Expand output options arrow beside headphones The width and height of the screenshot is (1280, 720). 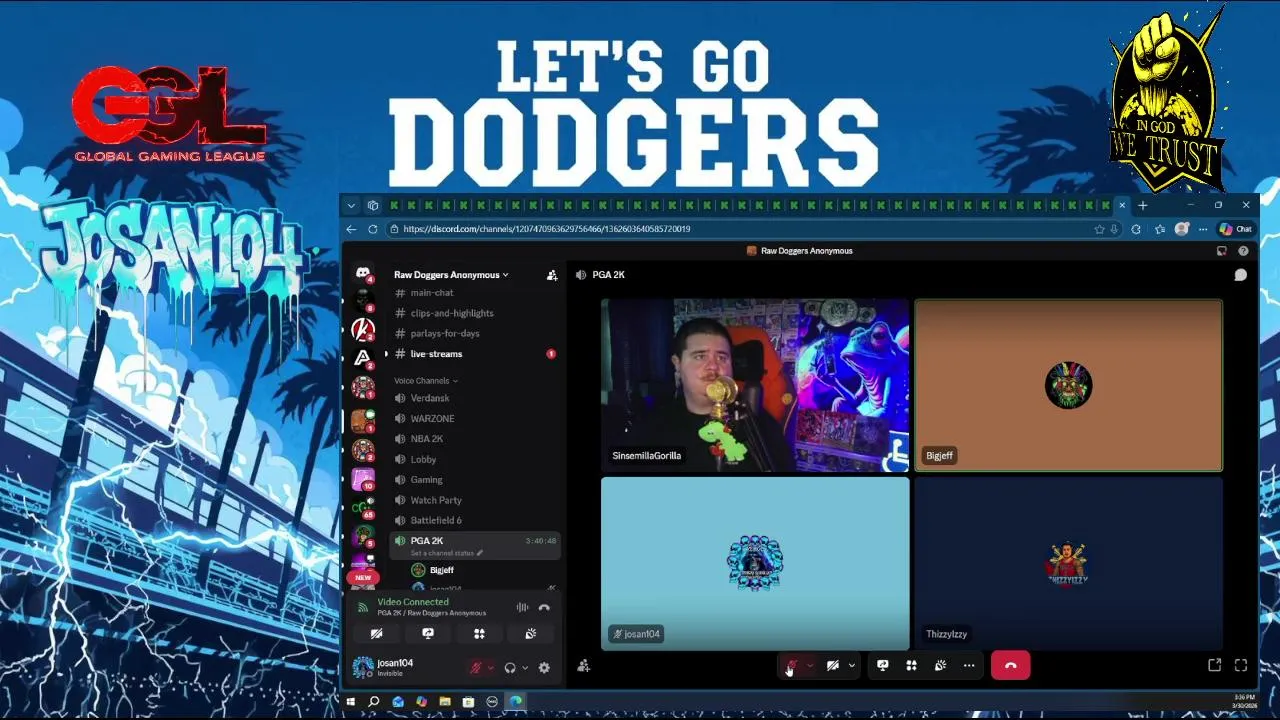tap(525, 668)
